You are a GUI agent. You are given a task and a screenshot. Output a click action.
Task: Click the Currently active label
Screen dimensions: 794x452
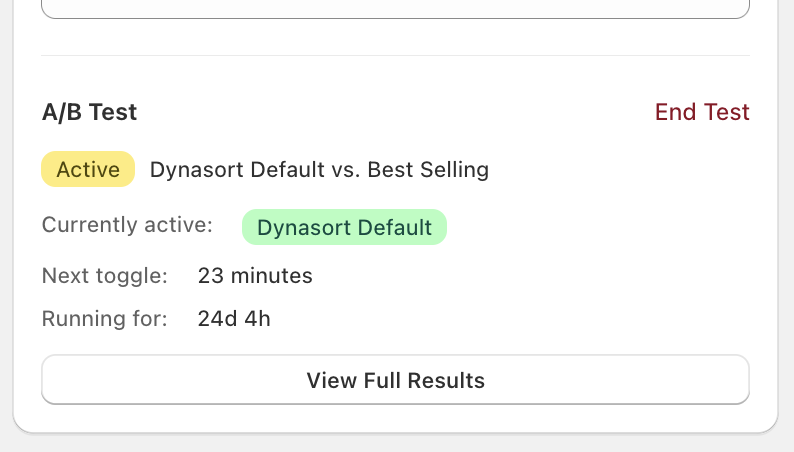pyautogui.click(x=127, y=225)
